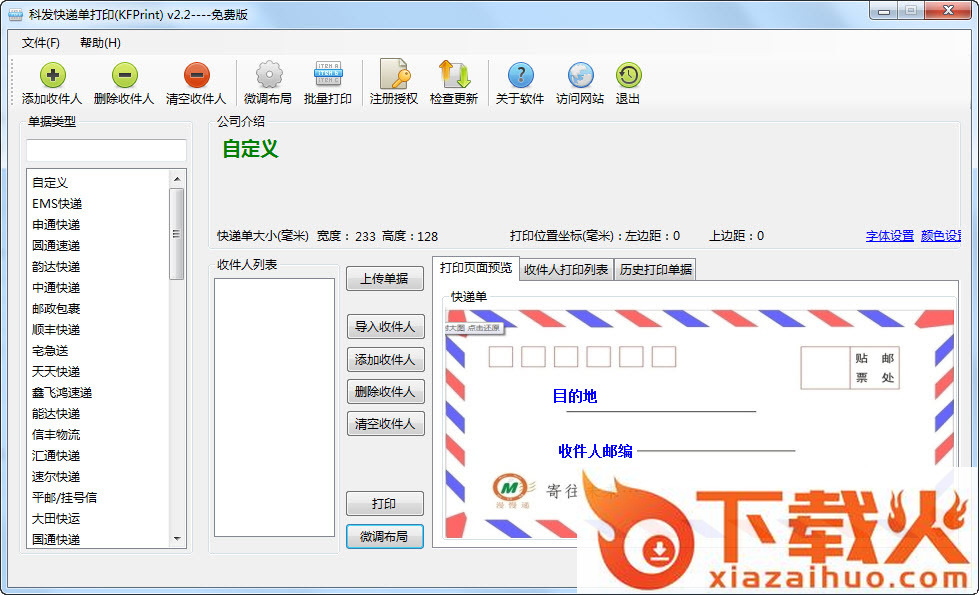Click the Batch Print (批量打印) toolbar icon
This screenshot has width=979, height=595.
point(328,76)
